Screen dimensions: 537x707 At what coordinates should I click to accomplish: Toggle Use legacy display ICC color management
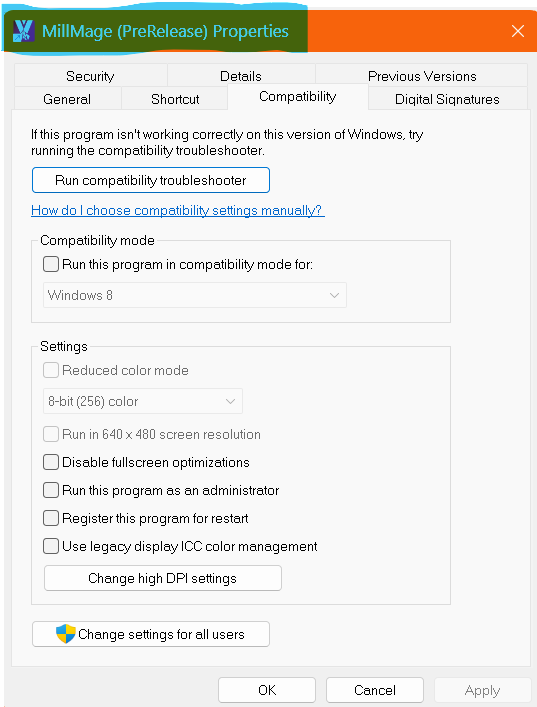coord(51,546)
